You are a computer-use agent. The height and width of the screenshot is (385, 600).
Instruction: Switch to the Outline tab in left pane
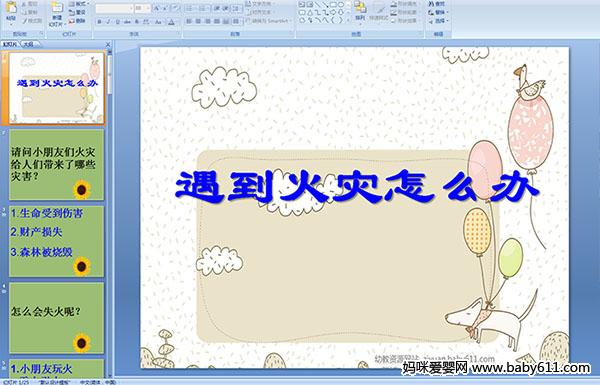pos(29,44)
